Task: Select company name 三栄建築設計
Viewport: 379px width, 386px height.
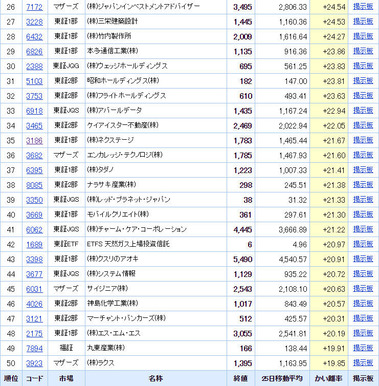Action: tap(112, 22)
